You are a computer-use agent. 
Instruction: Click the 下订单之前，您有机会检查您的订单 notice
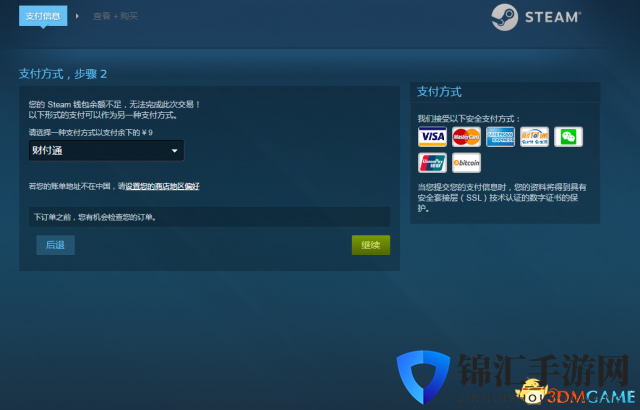(x=209, y=217)
